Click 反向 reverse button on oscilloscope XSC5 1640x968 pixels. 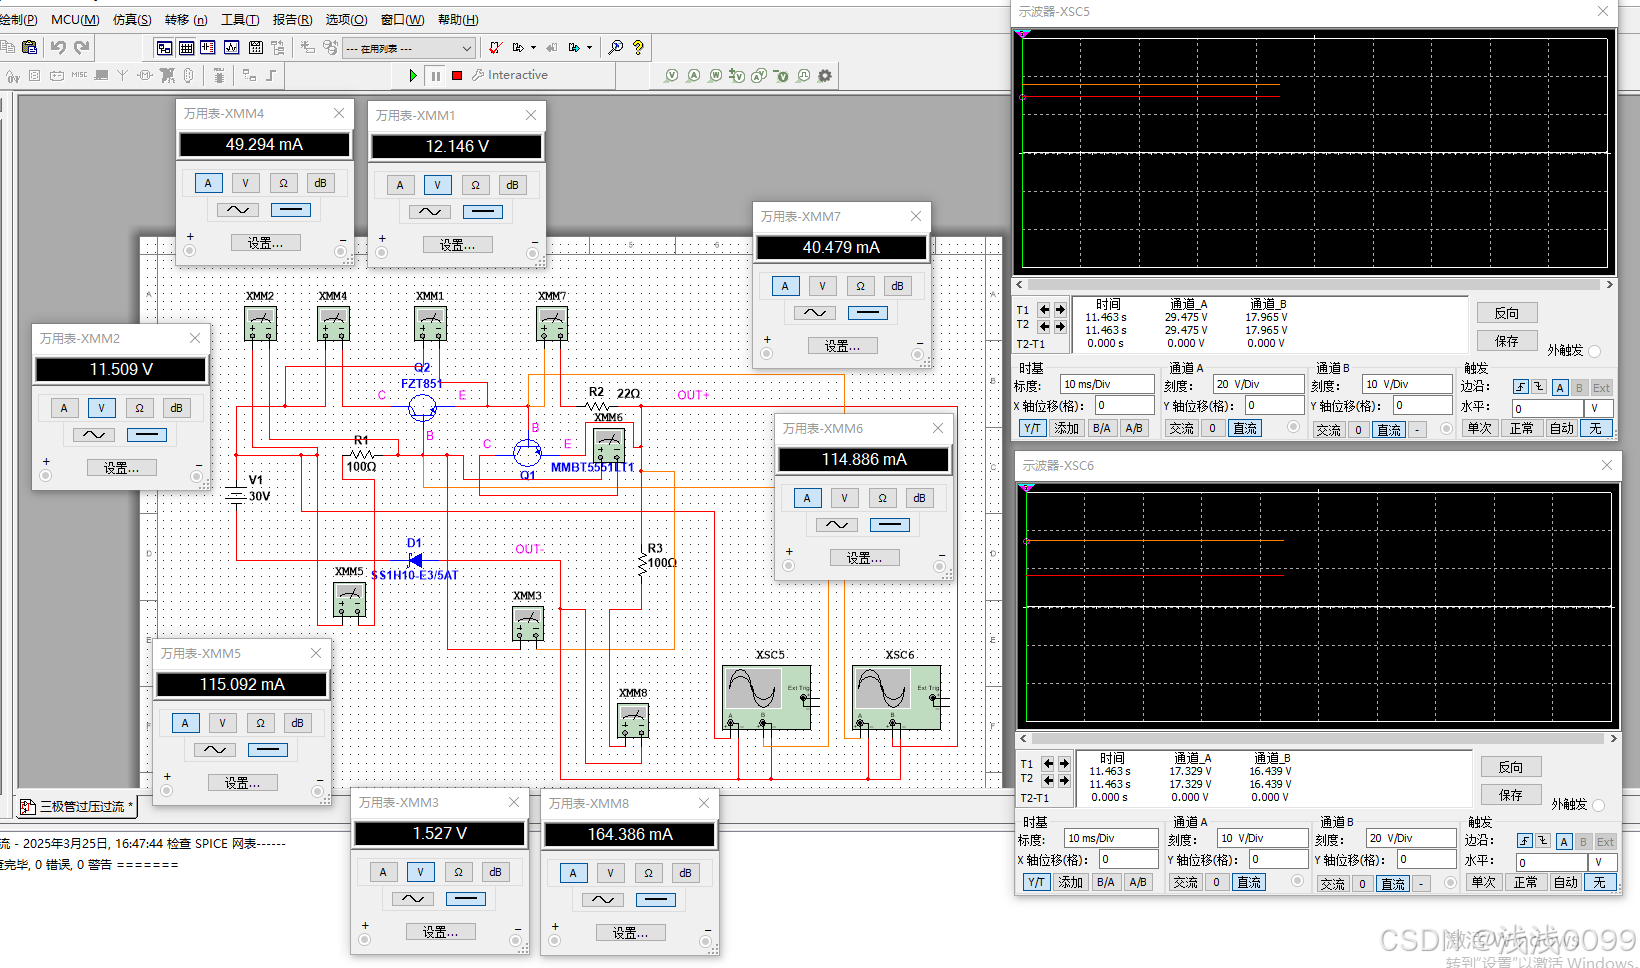tap(1507, 313)
